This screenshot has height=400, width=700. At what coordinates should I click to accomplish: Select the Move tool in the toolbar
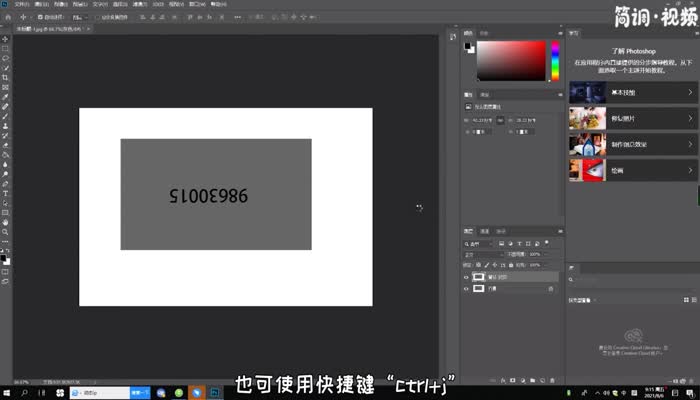click(x=5, y=39)
